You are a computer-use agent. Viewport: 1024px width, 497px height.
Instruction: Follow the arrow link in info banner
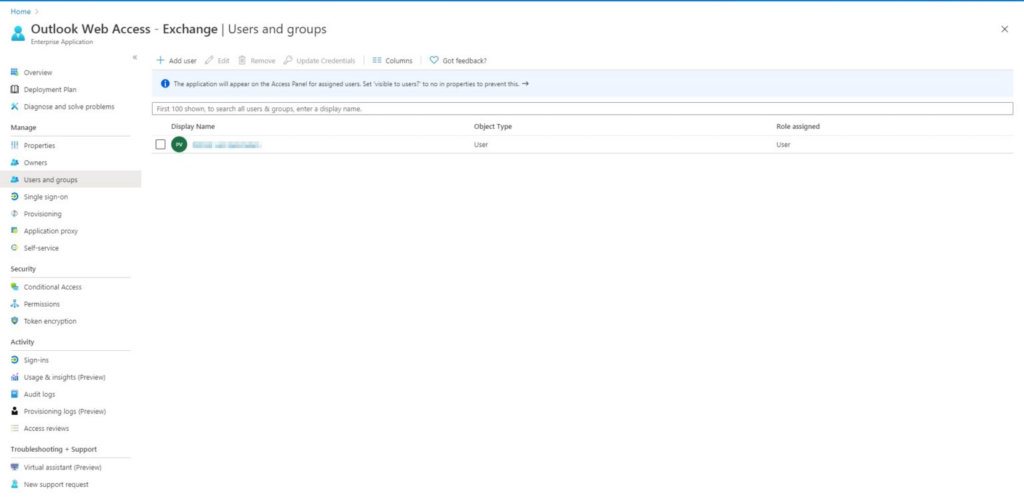point(525,84)
